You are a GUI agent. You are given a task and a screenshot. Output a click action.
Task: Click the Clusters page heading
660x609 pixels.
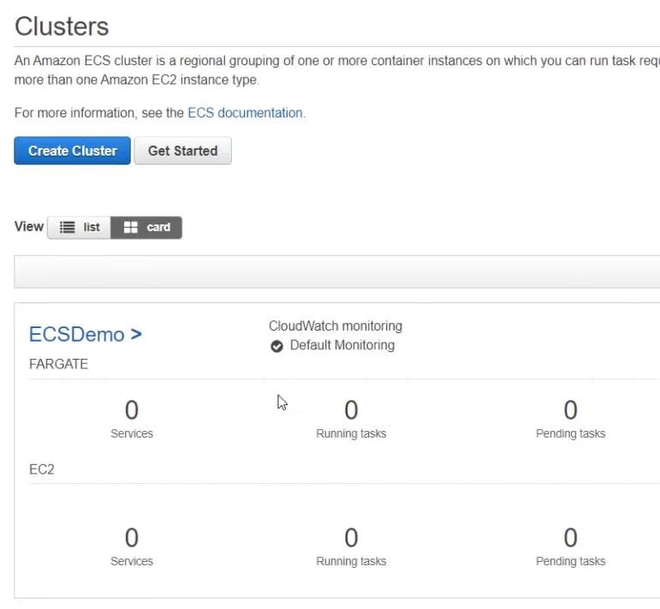62,27
